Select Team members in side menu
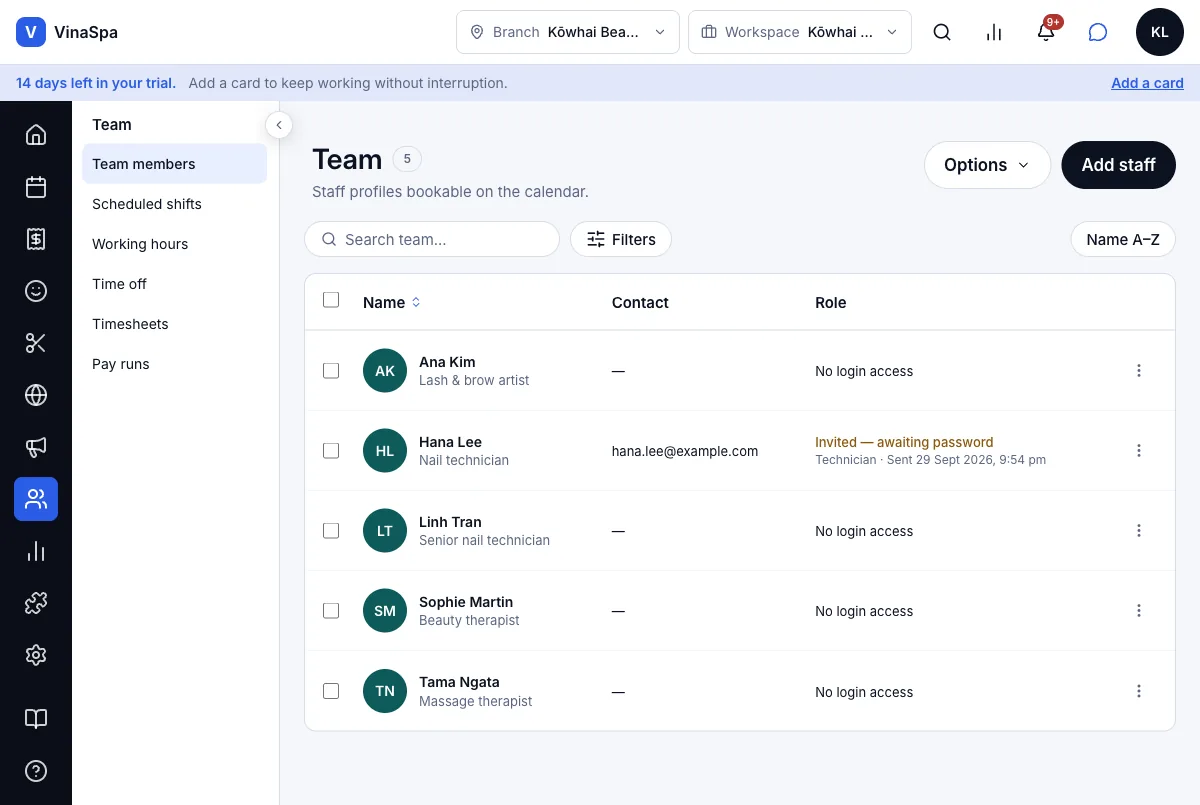The width and height of the screenshot is (1200, 805). [x=174, y=164]
